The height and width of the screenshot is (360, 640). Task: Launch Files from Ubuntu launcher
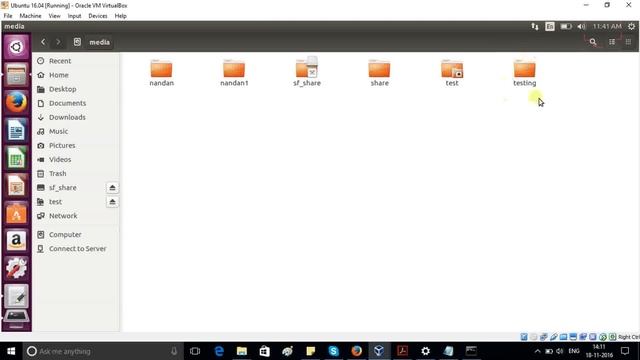coord(16,75)
